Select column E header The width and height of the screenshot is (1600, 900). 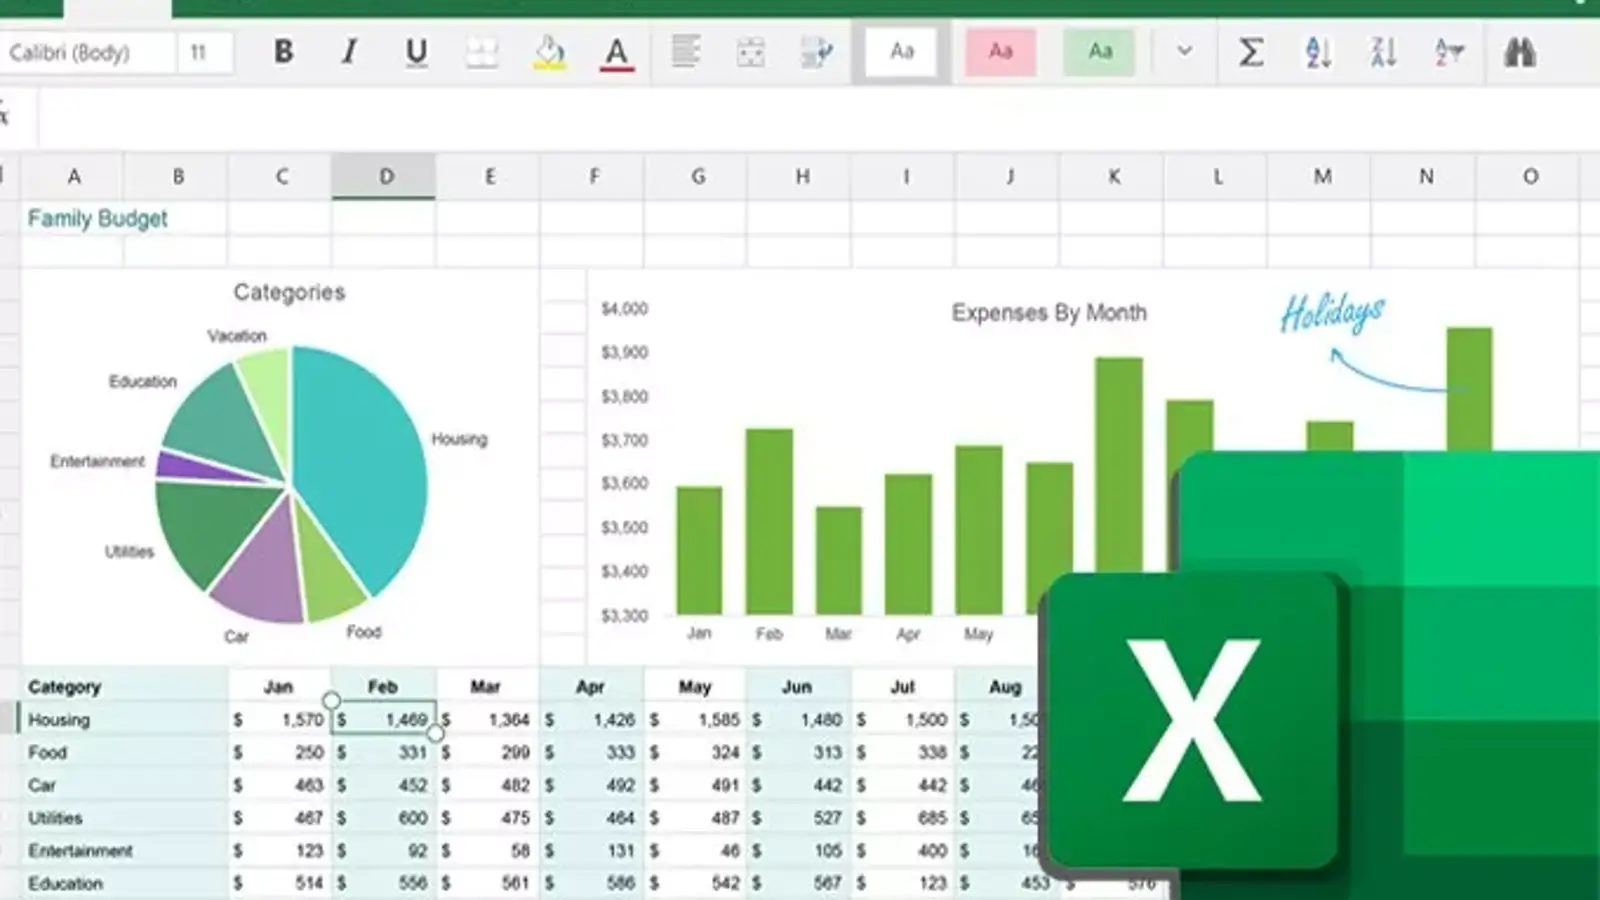point(489,177)
